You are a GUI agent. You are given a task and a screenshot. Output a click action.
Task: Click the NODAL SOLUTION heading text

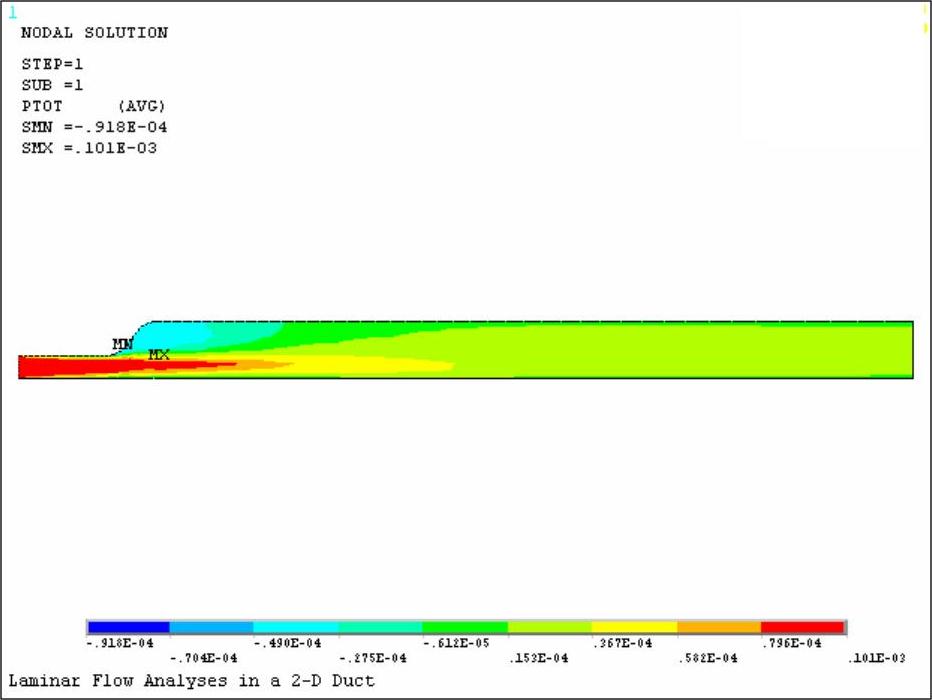95,33
